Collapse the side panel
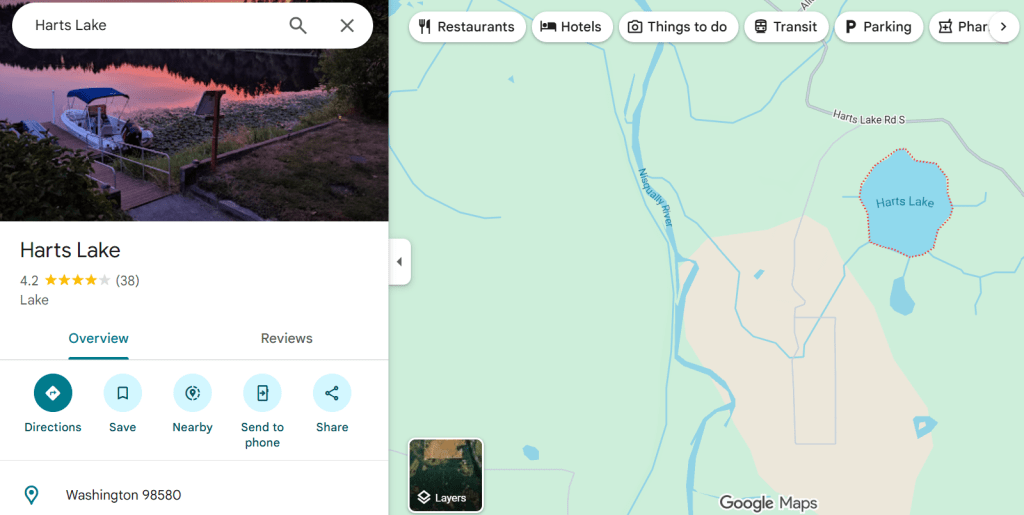The height and width of the screenshot is (515, 1024). pyautogui.click(x=399, y=262)
